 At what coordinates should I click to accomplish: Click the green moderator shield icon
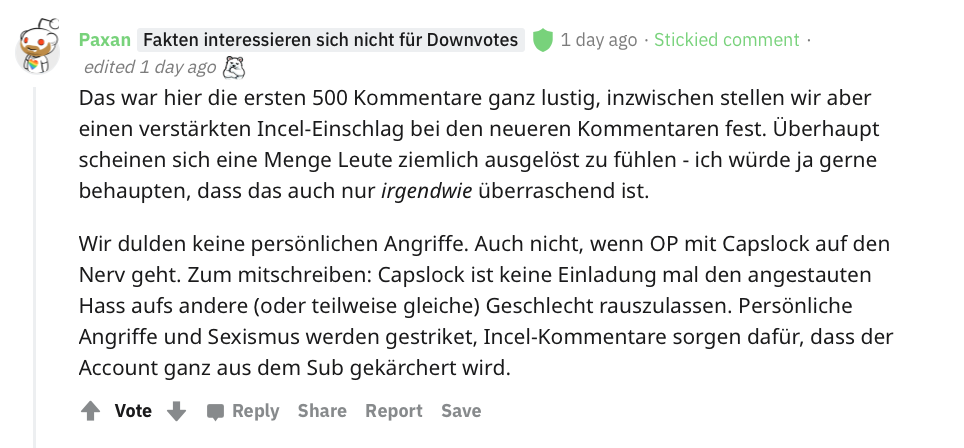(x=542, y=40)
